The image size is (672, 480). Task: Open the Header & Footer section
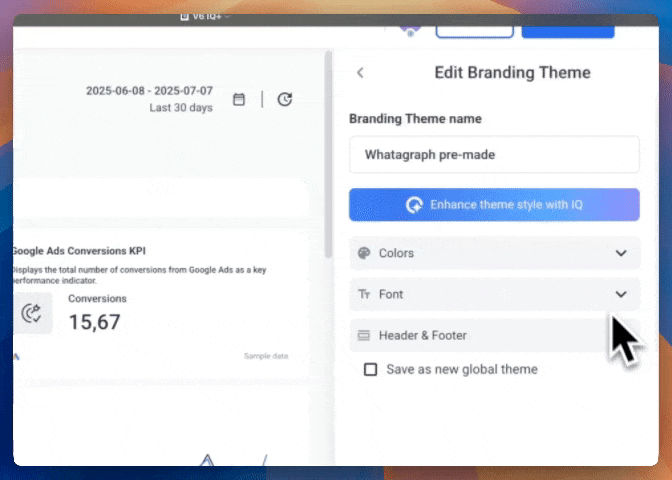[495, 335]
